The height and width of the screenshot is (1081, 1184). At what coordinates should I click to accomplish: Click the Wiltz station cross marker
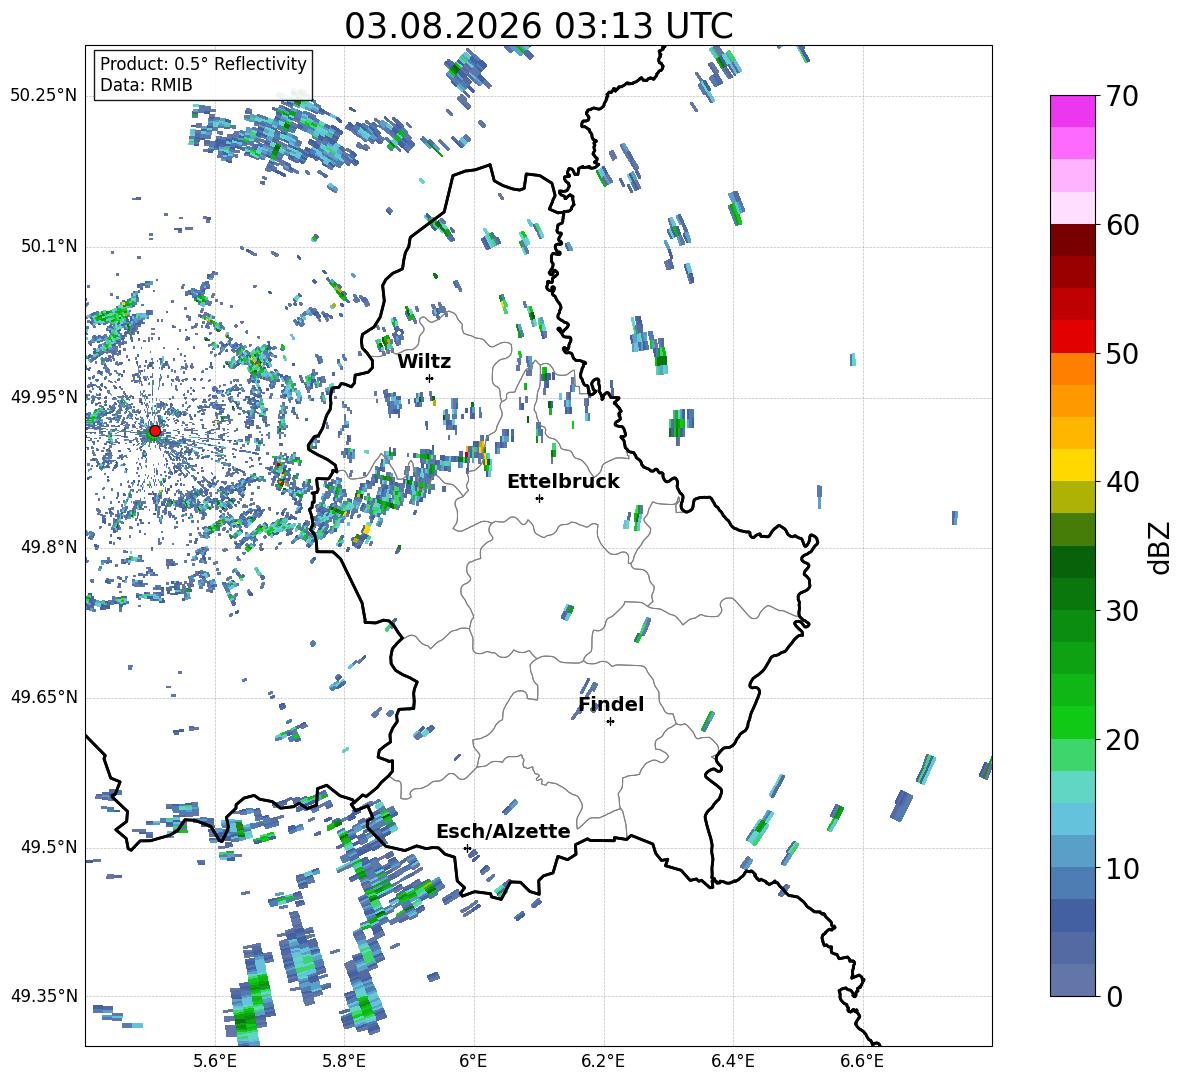(430, 378)
